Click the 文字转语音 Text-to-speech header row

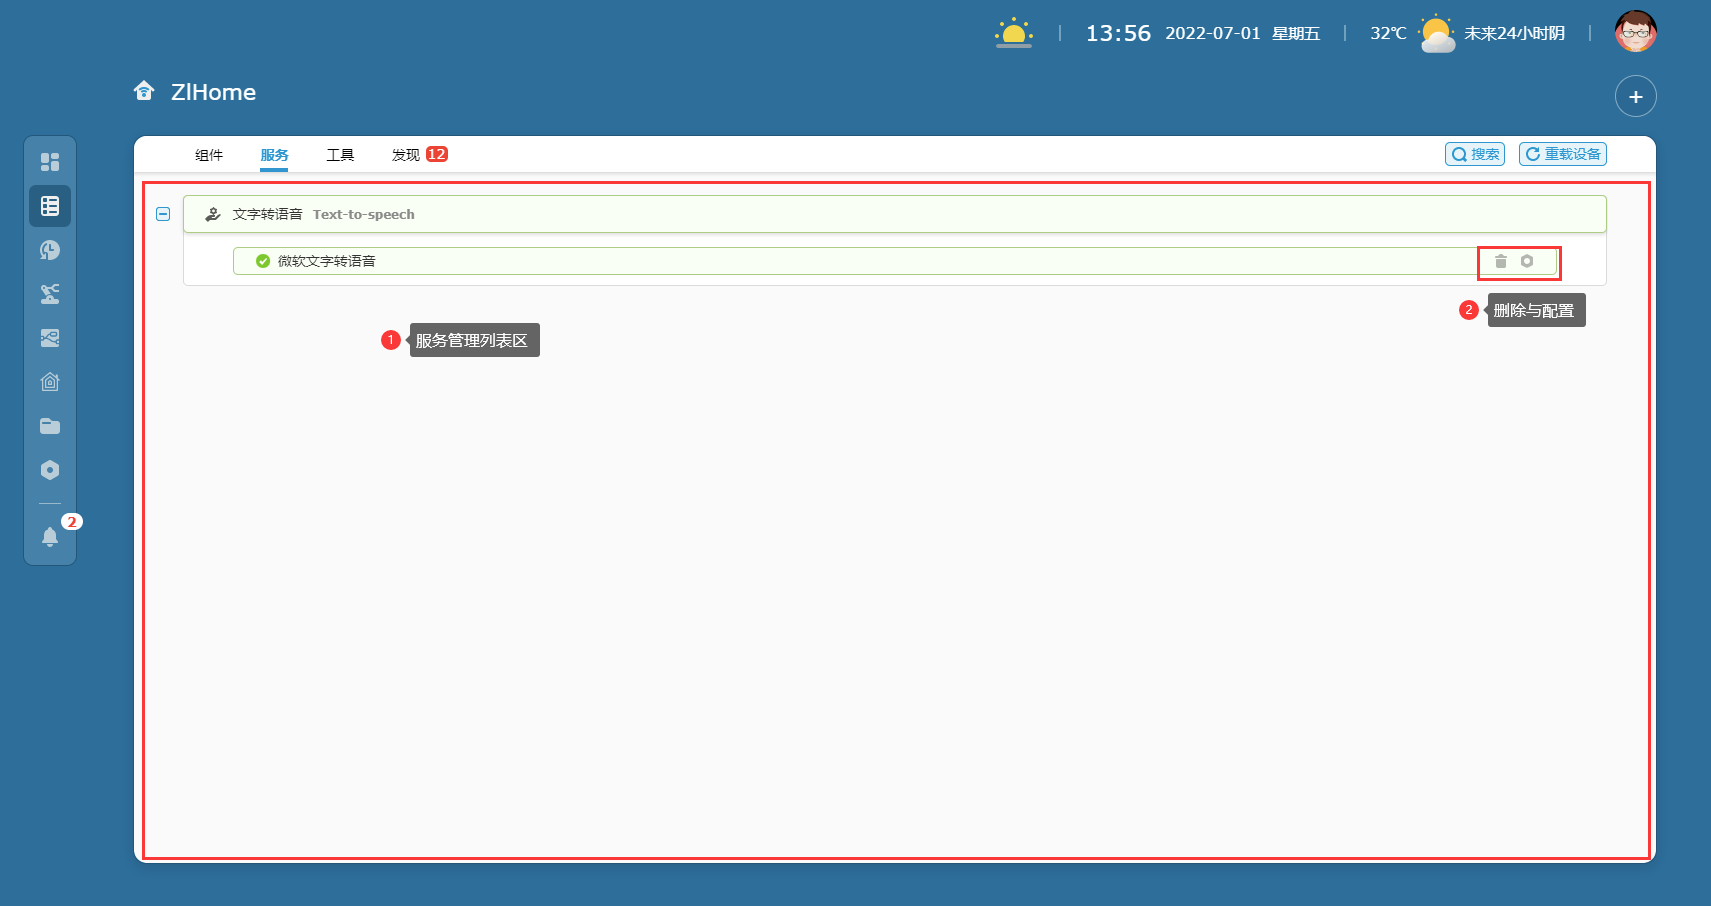click(x=895, y=214)
